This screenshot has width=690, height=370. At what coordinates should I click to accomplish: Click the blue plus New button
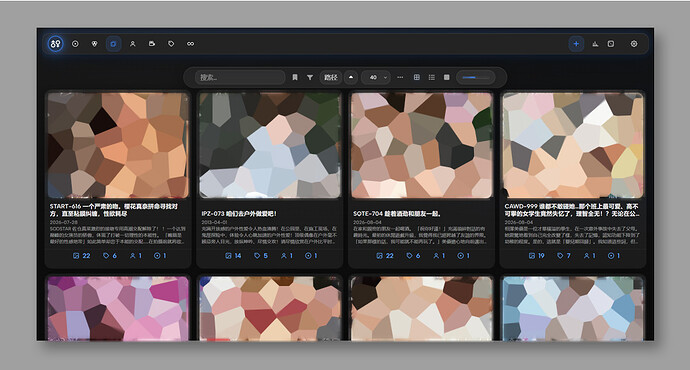point(576,44)
